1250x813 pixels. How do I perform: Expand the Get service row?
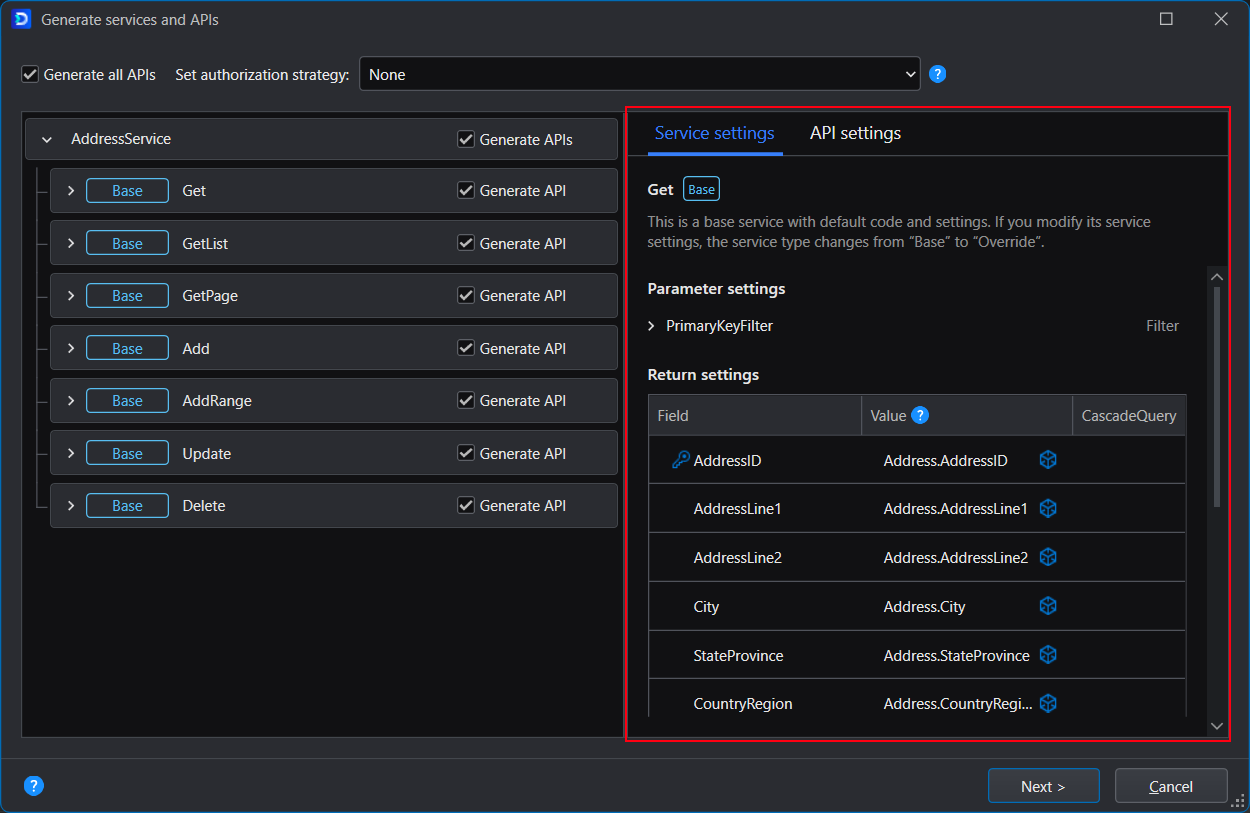coord(70,190)
